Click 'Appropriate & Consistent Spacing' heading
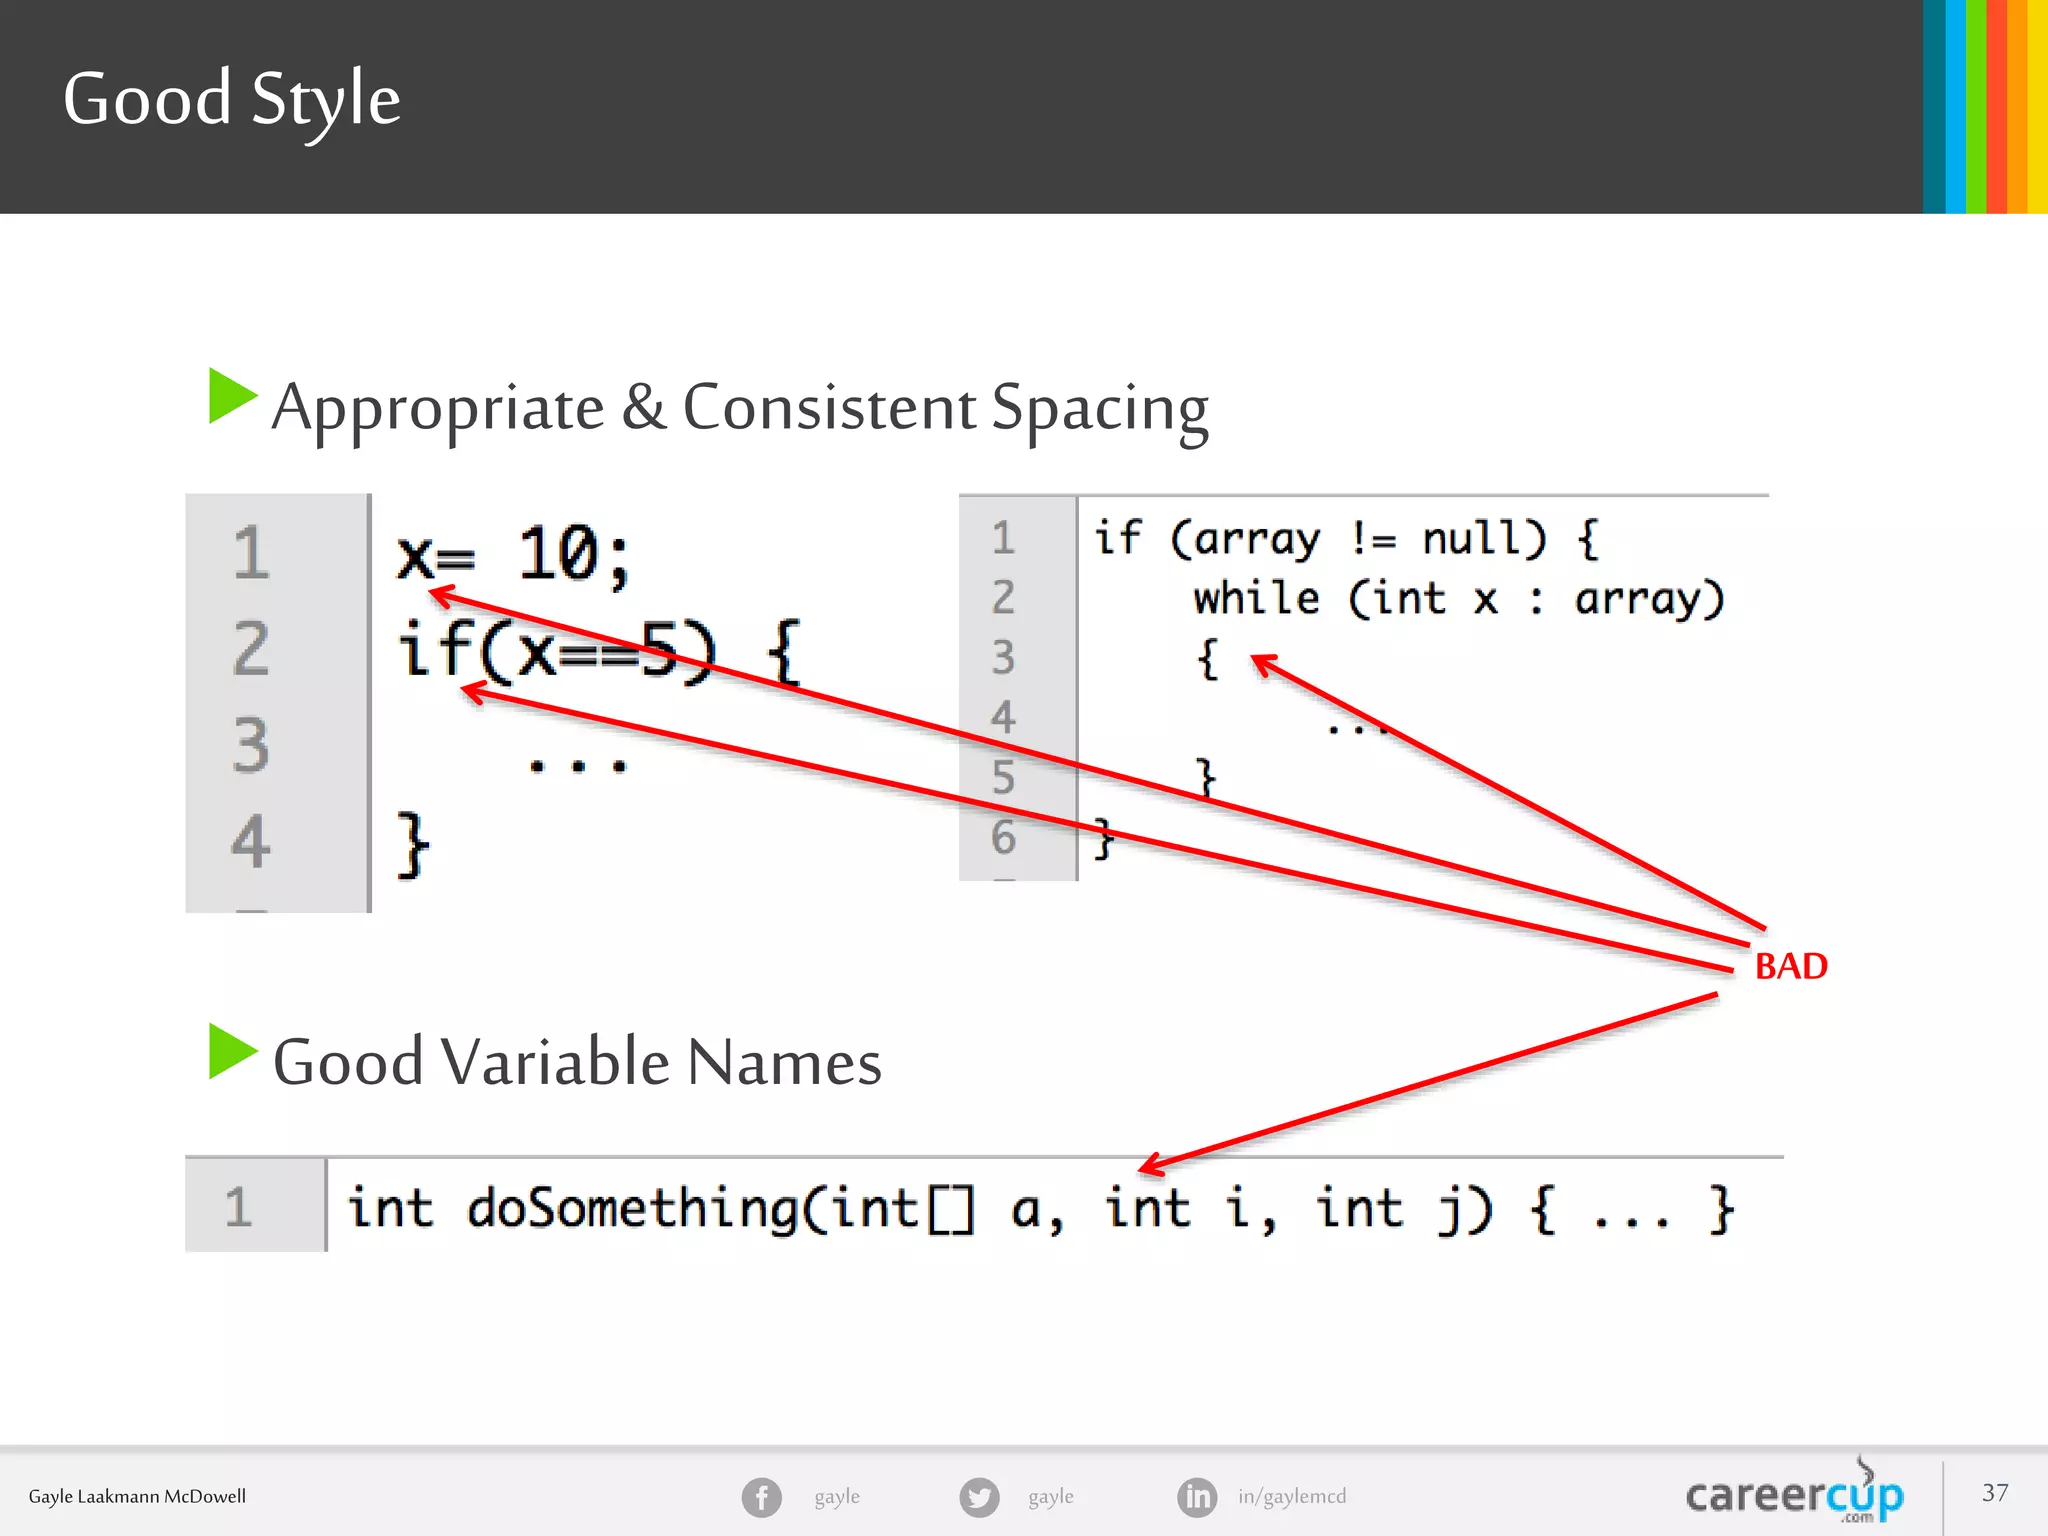Viewport: 2048px width, 1536px height. coord(740,409)
